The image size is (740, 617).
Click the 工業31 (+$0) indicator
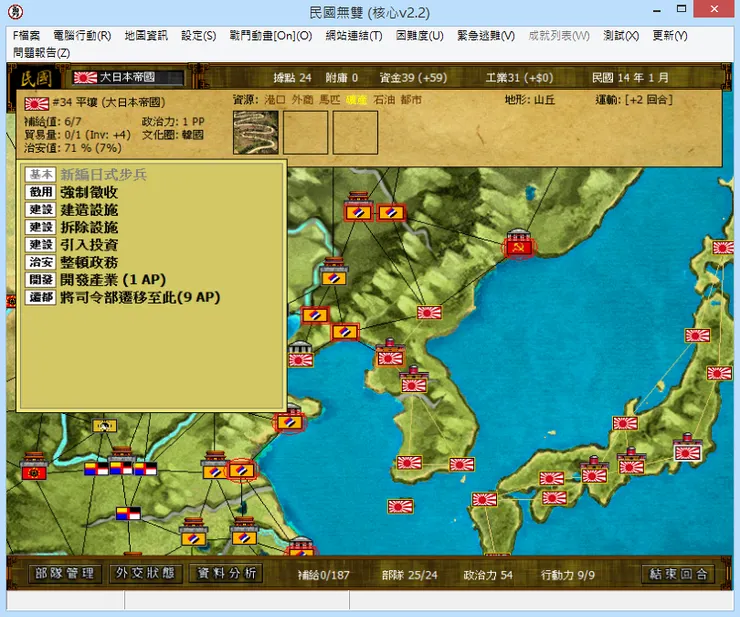[519, 77]
